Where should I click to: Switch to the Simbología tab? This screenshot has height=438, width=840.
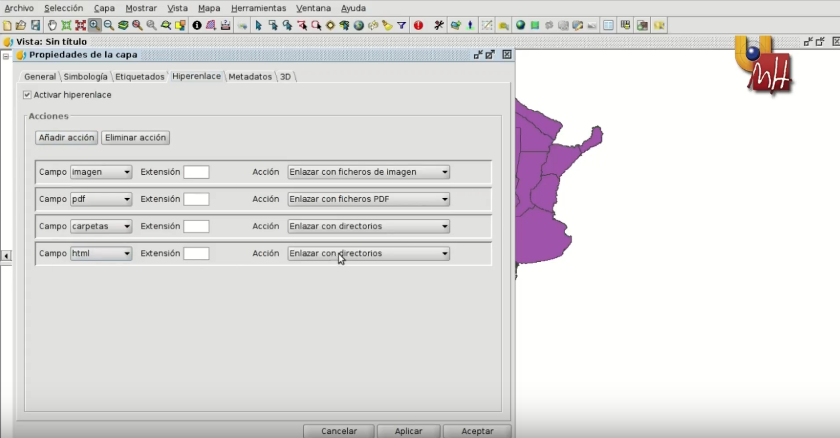(x=85, y=77)
